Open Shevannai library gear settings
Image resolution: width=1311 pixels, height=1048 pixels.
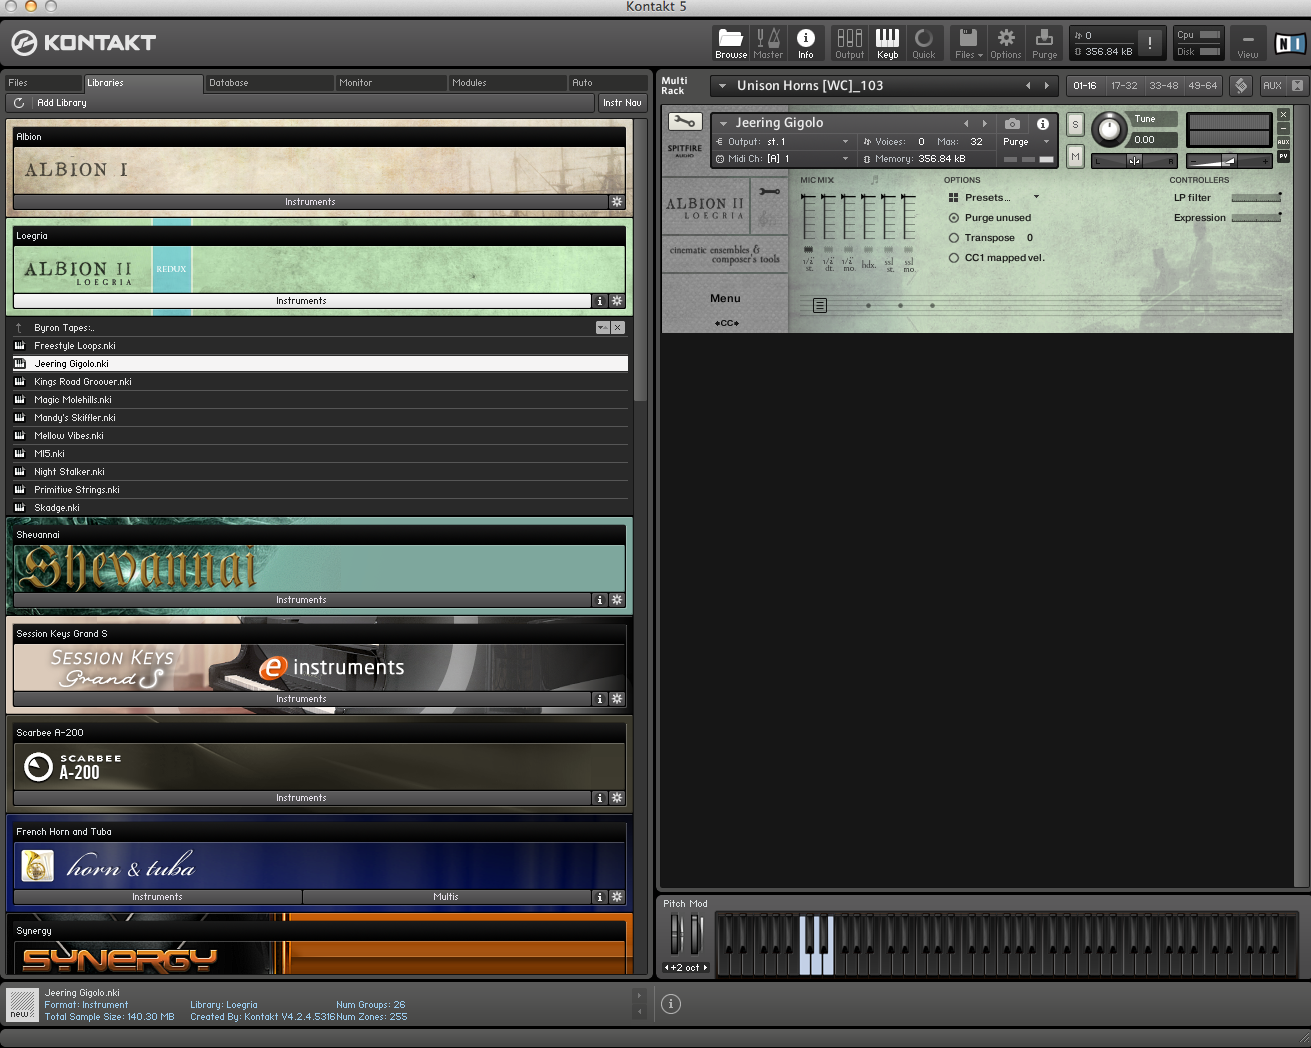617,600
